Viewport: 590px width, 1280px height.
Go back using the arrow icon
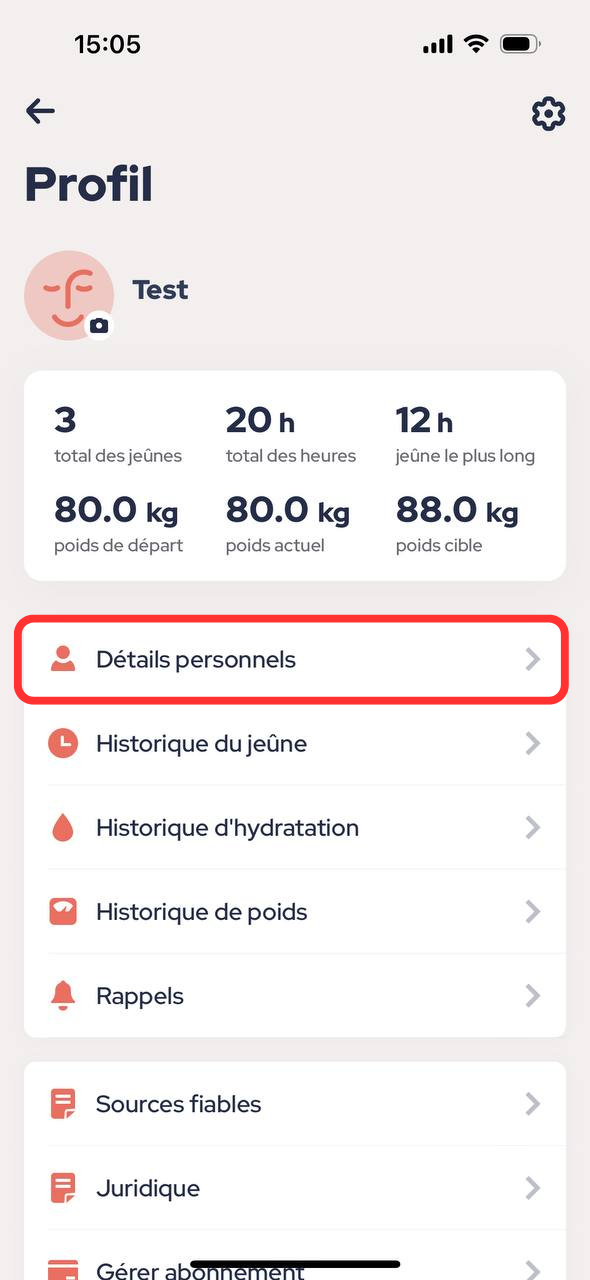pos(41,110)
